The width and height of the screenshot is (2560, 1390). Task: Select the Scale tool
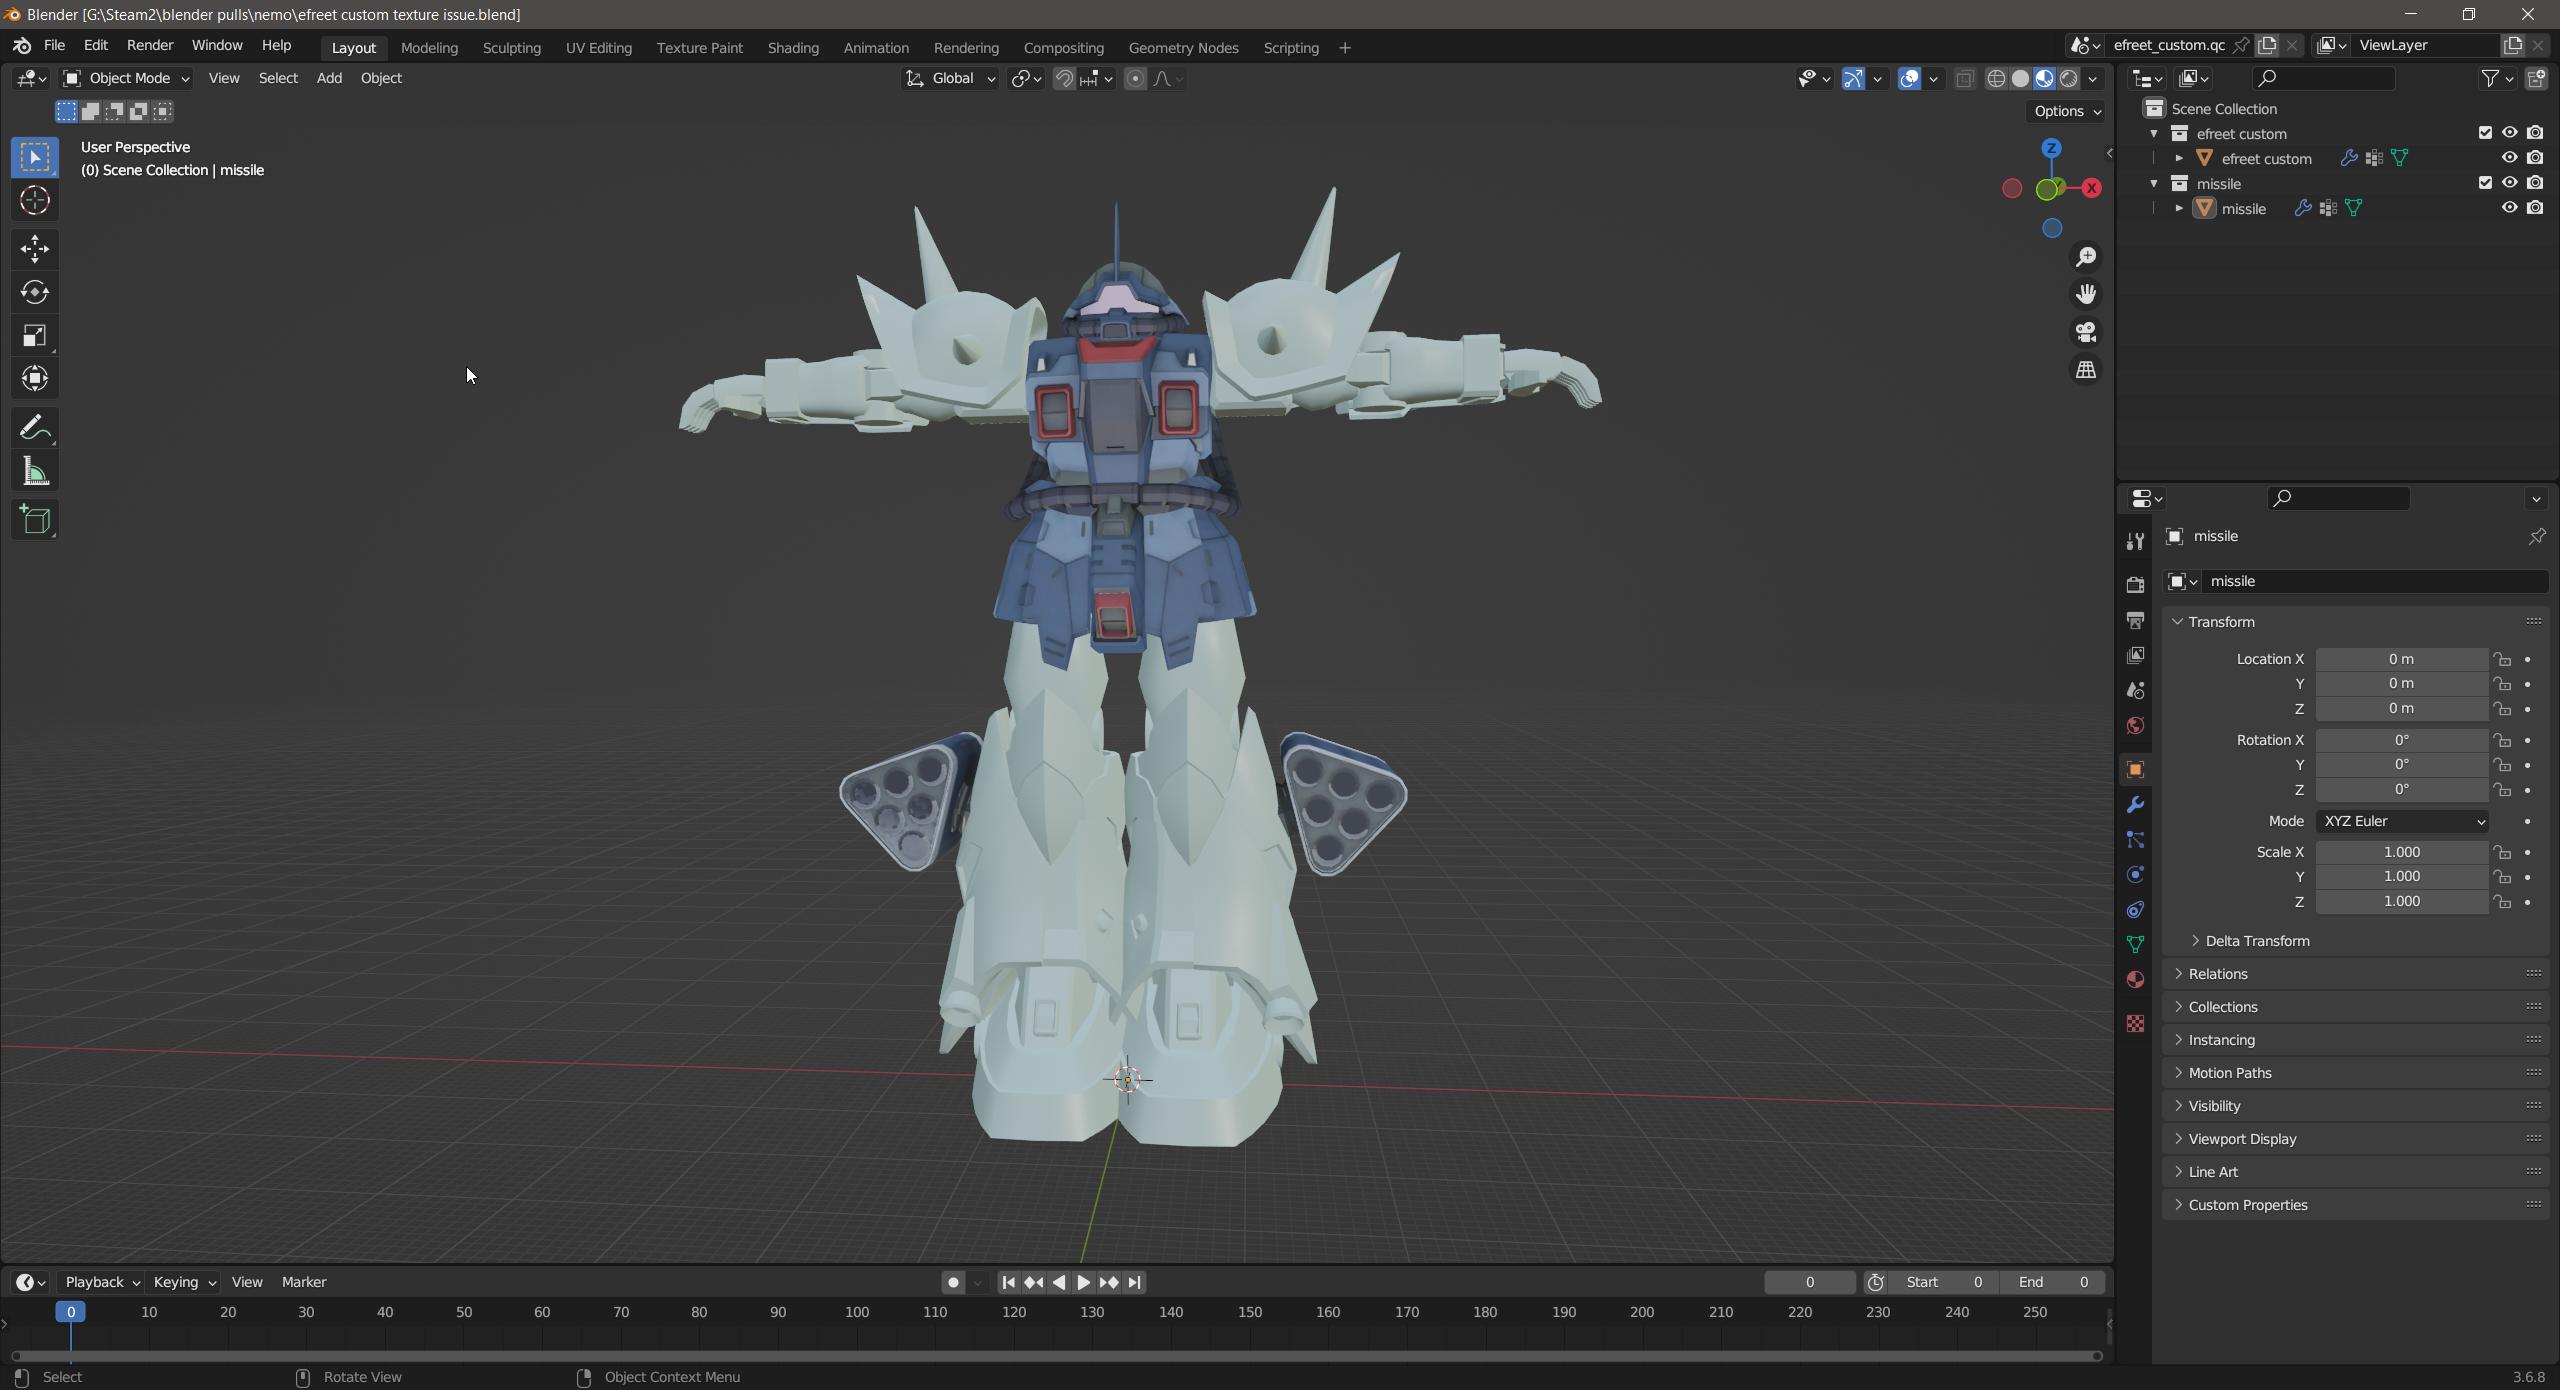click(x=35, y=335)
